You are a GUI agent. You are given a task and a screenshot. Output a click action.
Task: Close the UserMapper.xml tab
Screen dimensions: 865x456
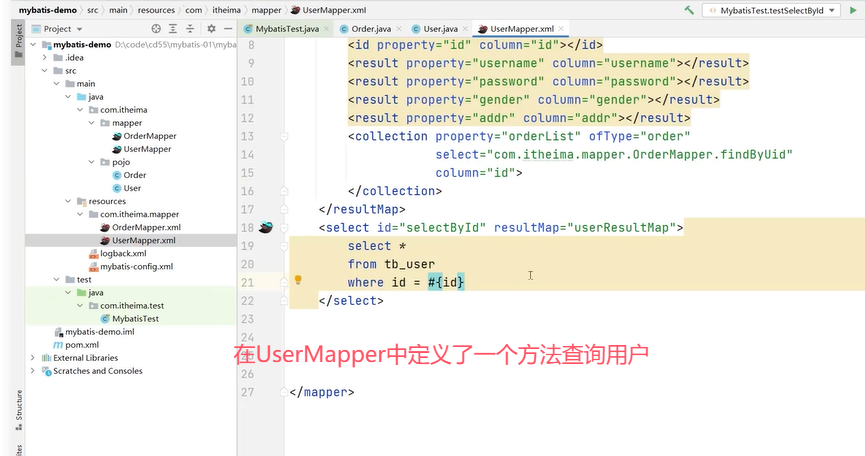(561, 29)
